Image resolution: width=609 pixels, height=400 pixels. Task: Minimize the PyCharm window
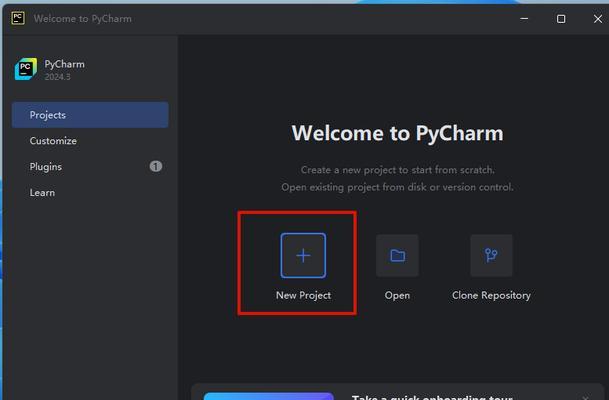[x=524, y=18]
